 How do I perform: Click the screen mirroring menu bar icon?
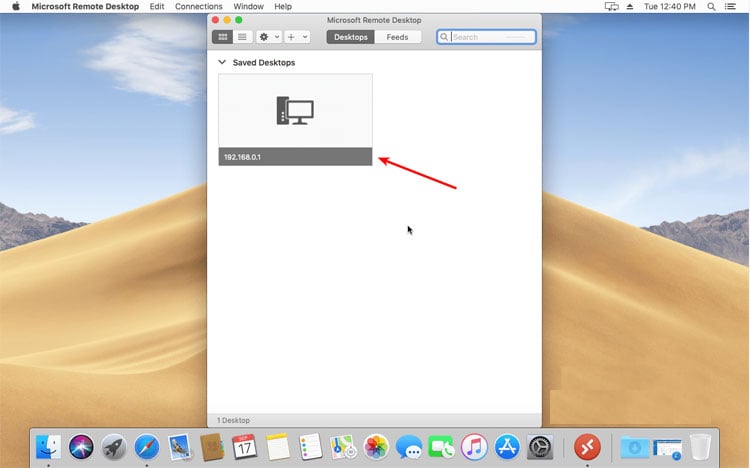(x=611, y=6)
